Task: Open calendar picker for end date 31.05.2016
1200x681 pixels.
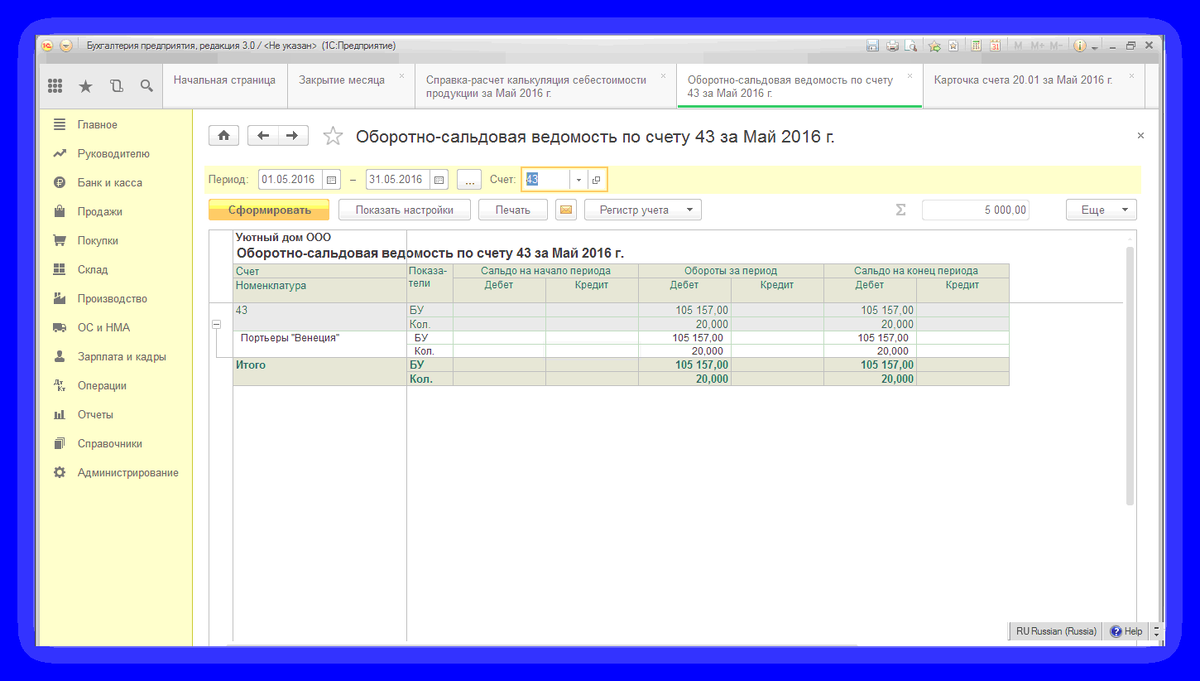Action: [440, 180]
